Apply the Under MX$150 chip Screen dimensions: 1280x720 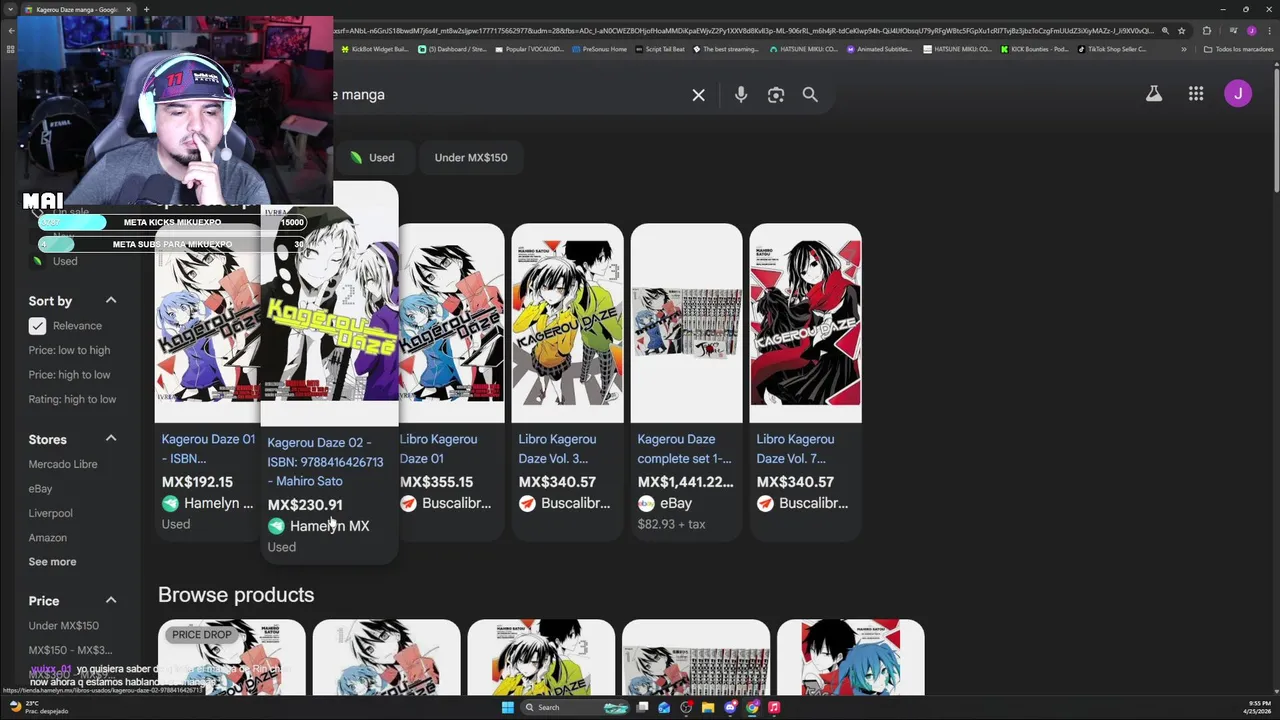tap(471, 157)
